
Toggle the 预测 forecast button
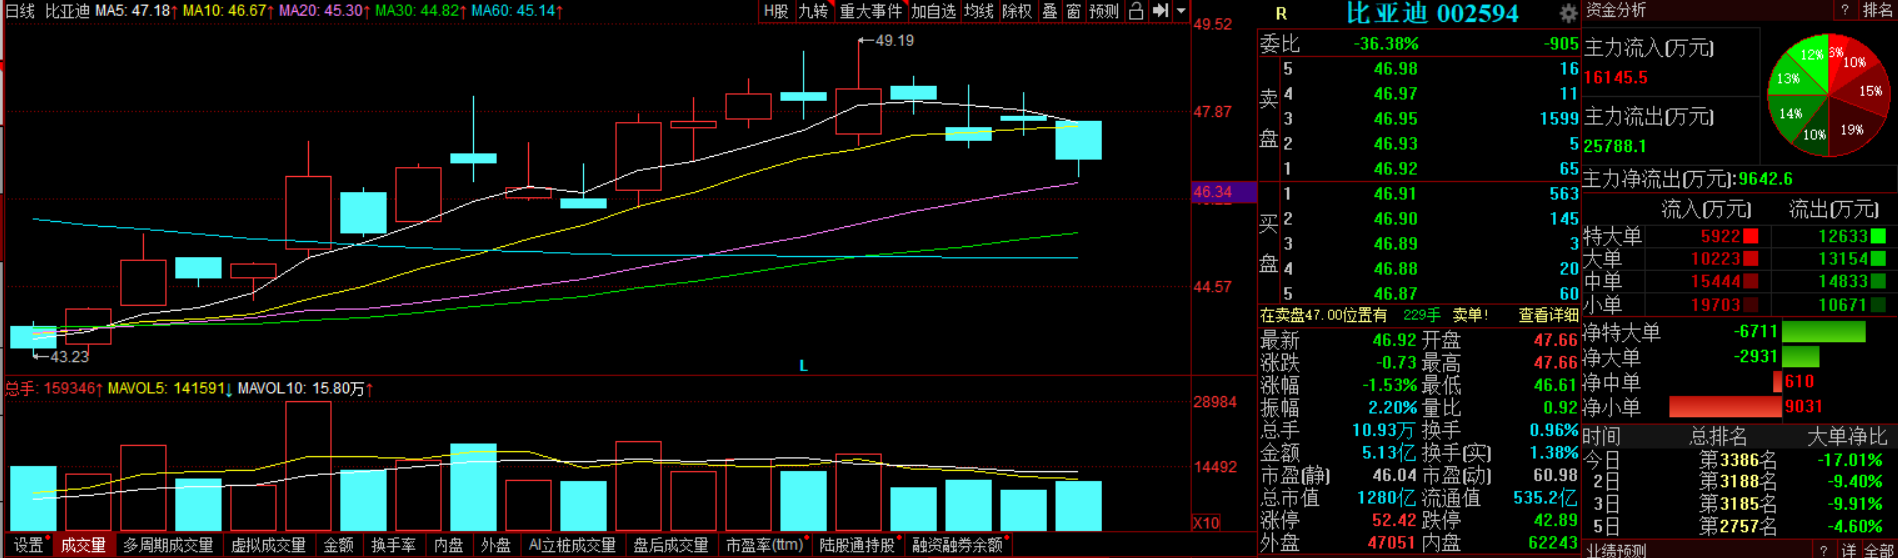click(x=1104, y=11)
